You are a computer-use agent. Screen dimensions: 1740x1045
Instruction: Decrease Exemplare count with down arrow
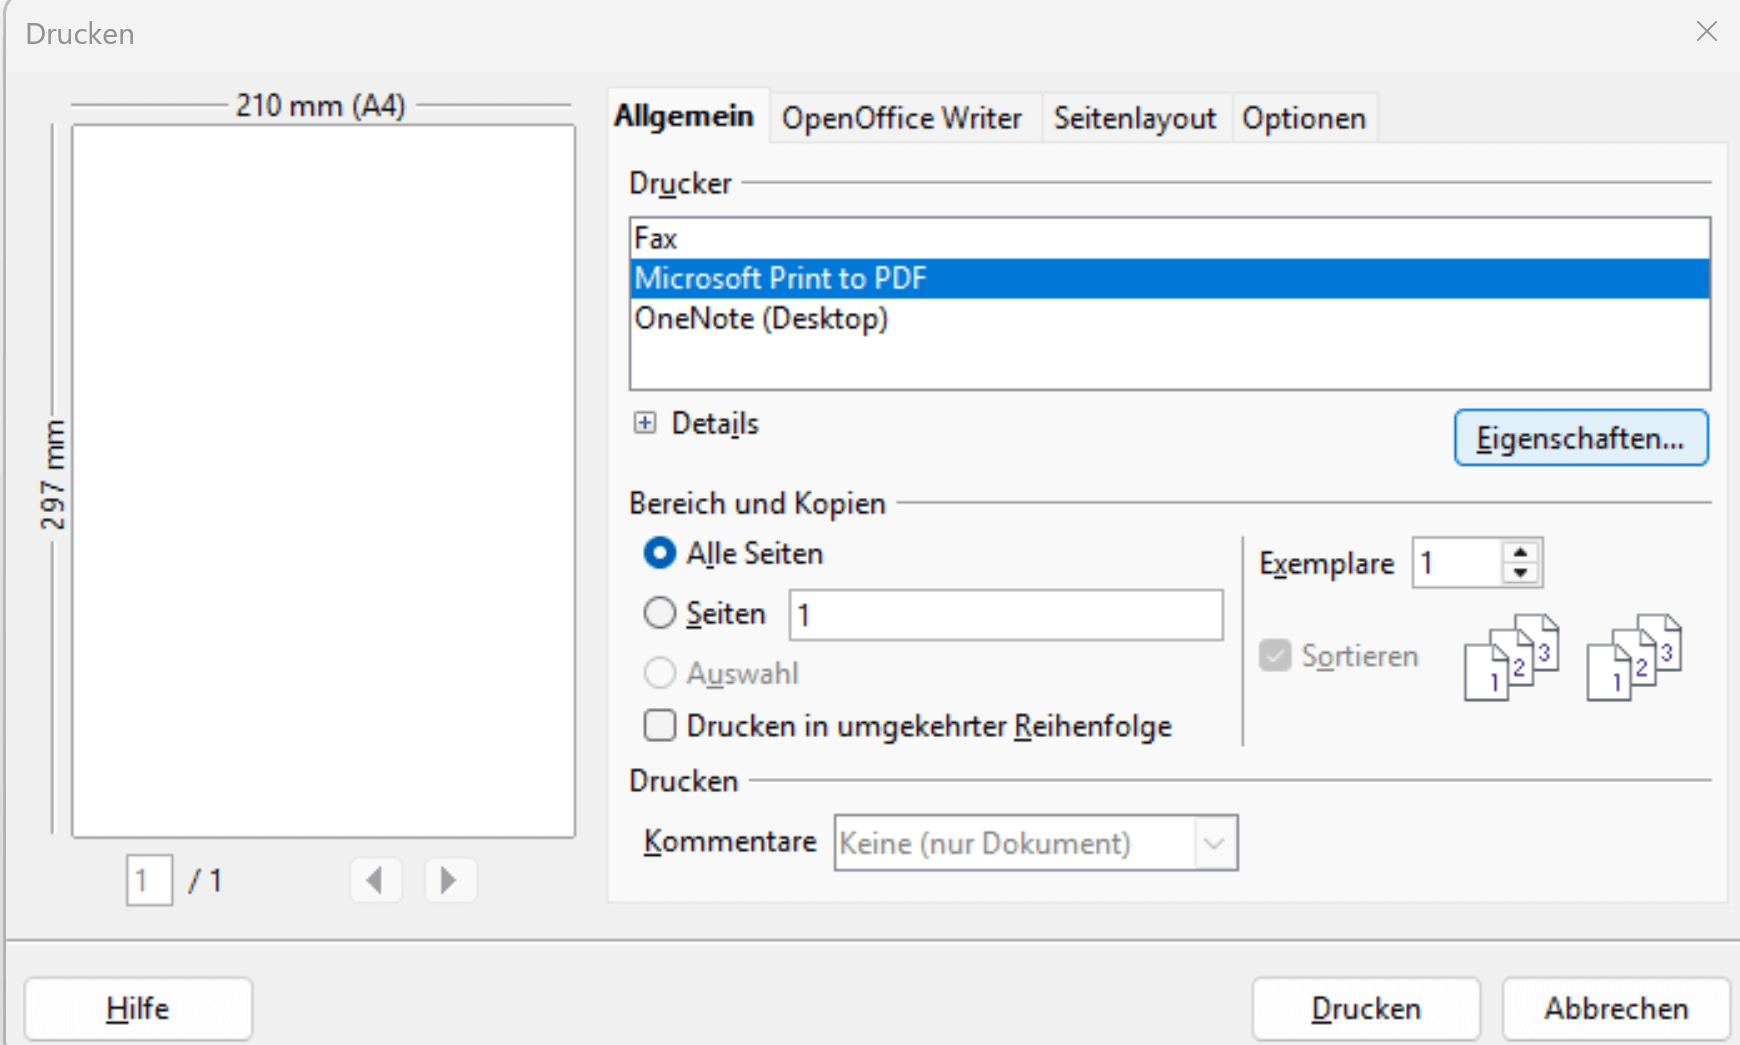tap(1520, 573)
